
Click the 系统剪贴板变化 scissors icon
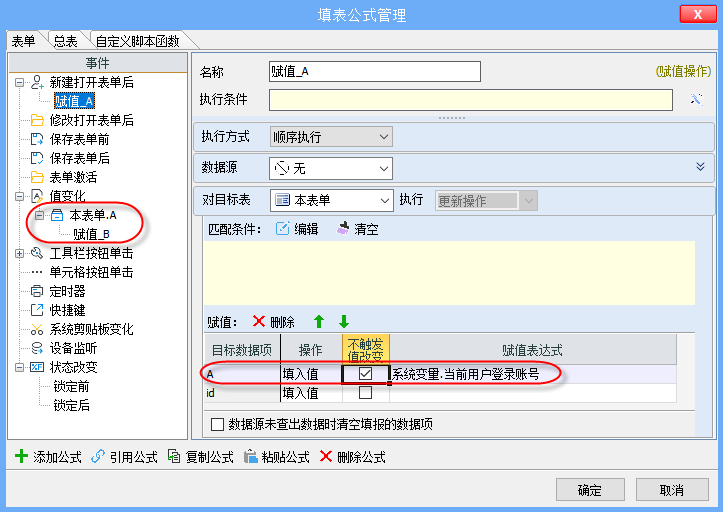click(37, 329)
